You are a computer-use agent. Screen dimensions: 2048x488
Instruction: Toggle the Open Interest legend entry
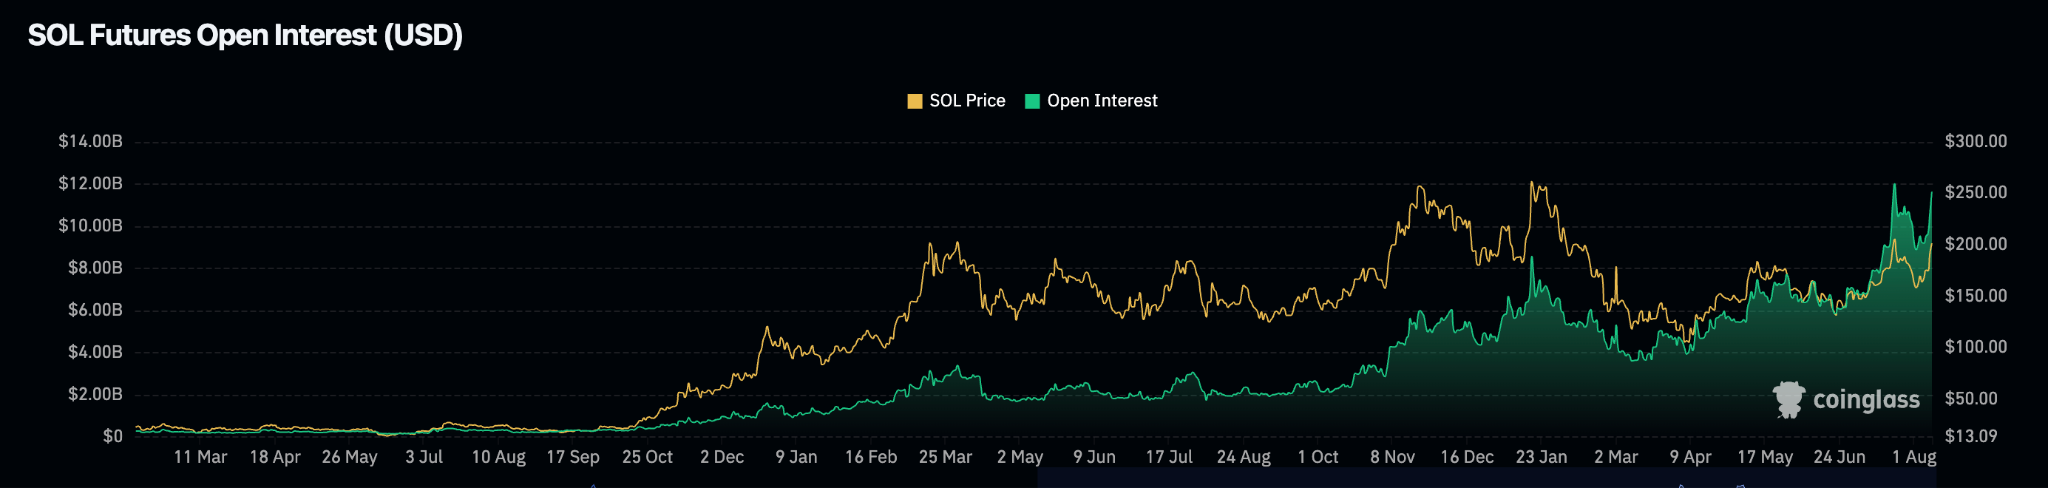pyautogui.click(x=1091, y=101)
